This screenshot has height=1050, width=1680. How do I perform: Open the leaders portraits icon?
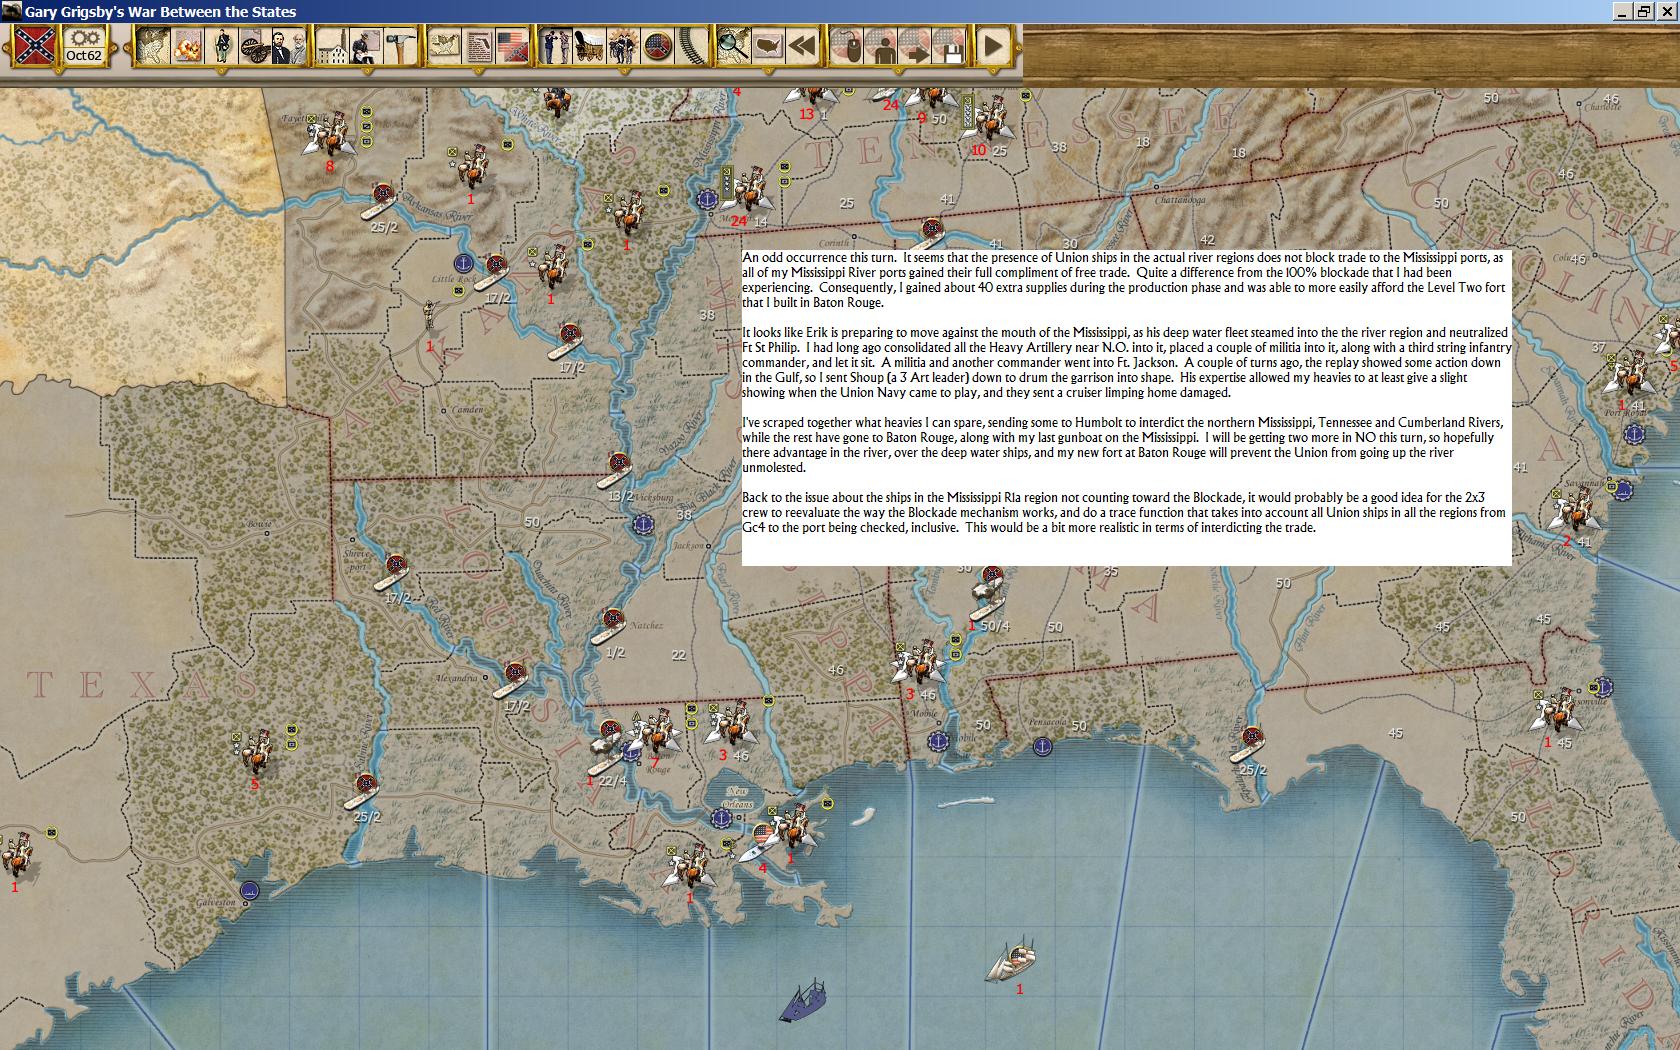[x=288, y=46]
